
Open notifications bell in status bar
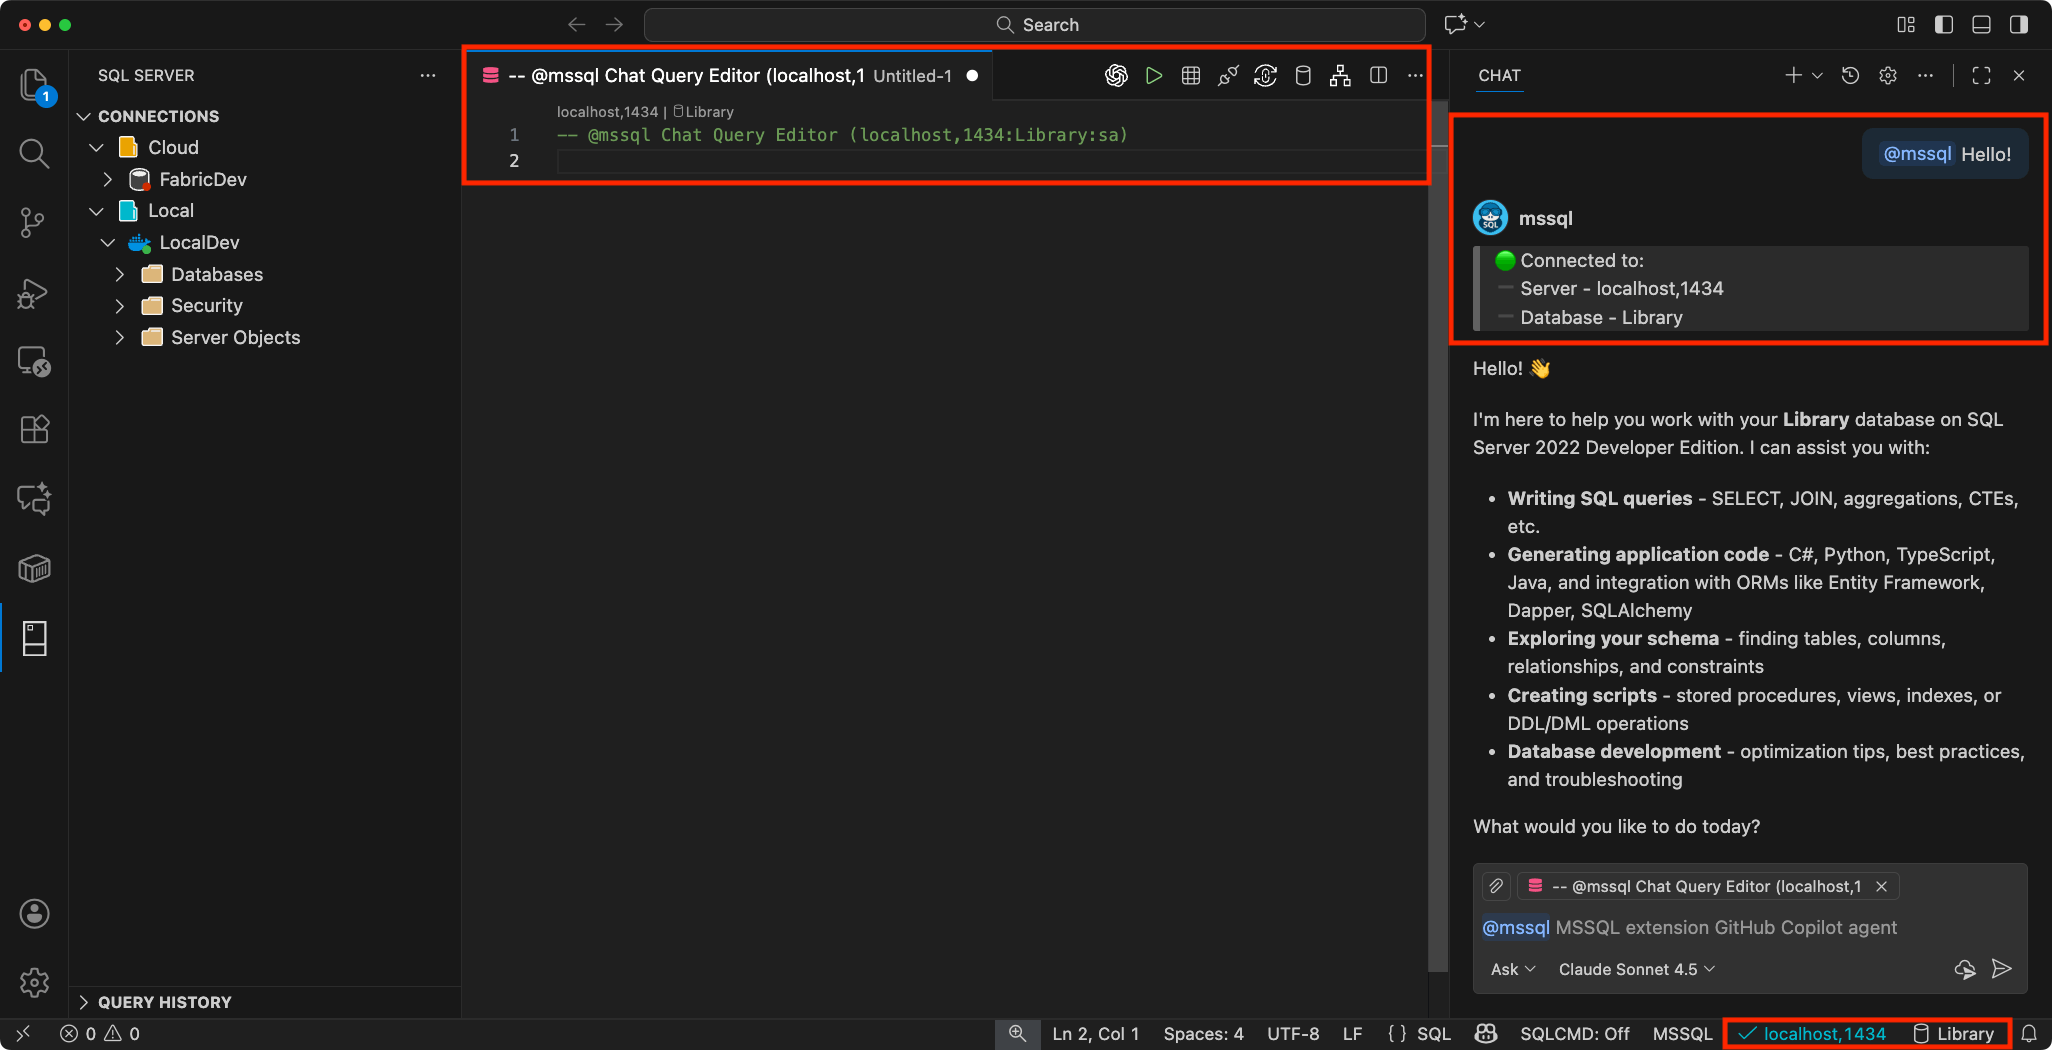coord(2029,1034)
